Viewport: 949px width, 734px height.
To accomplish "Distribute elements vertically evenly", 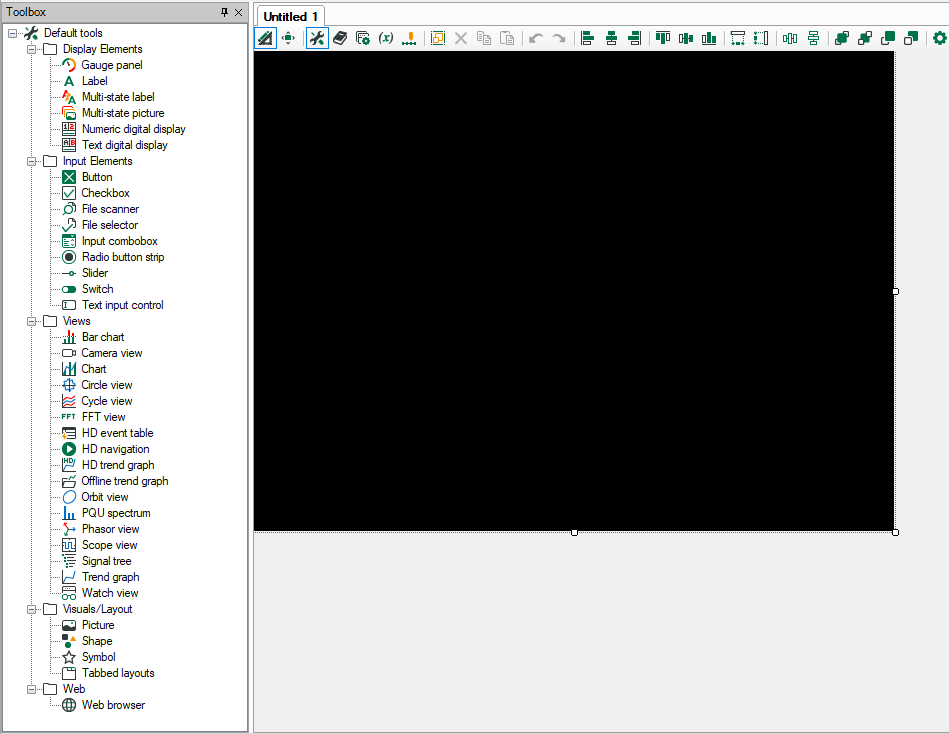I will click(813, 38).
